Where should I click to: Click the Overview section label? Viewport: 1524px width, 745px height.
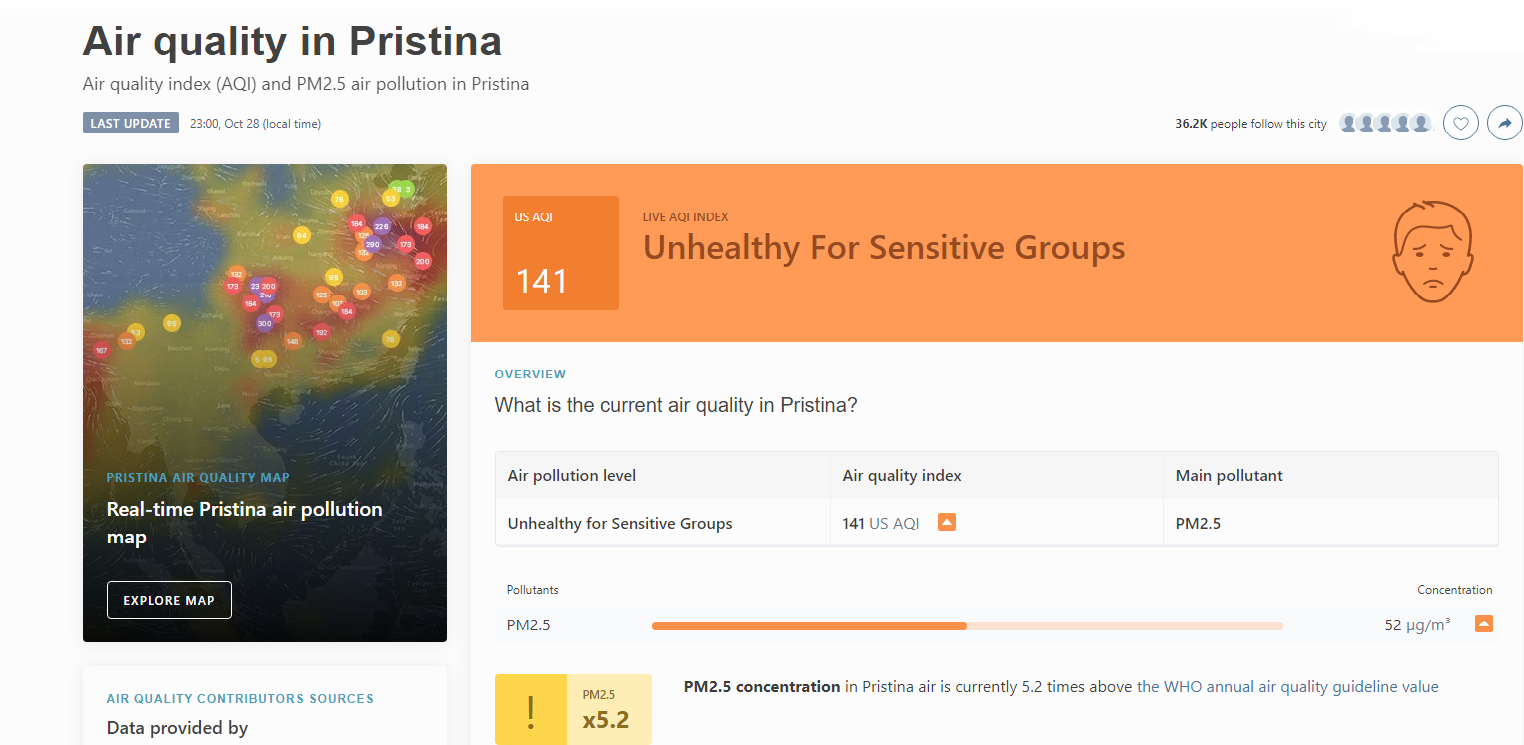[x=530, y=374]
